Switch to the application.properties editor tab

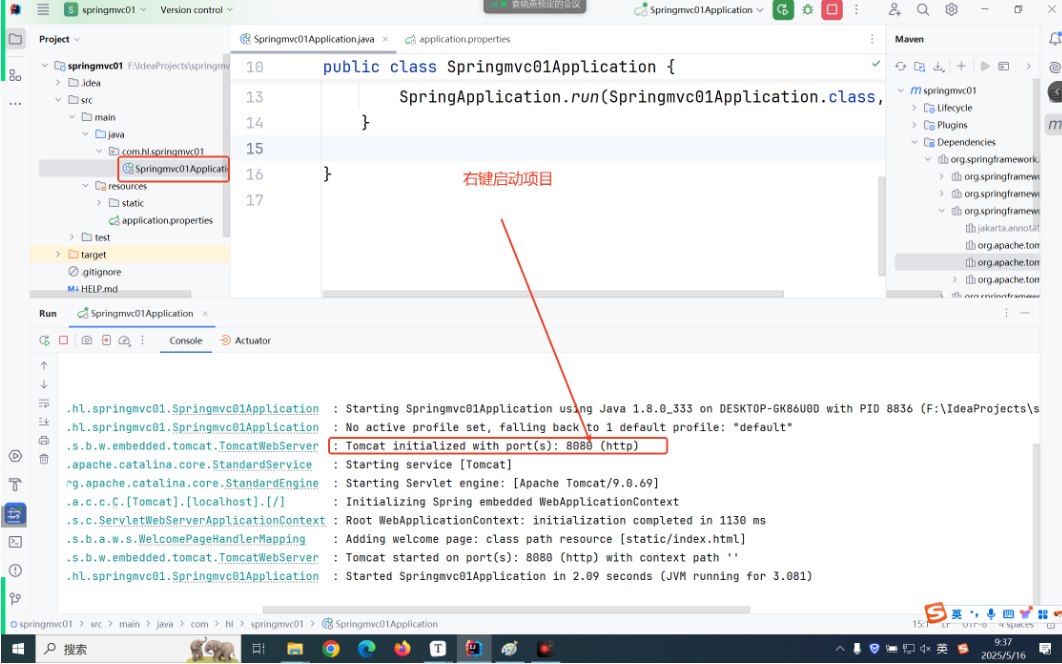point(458,39)
